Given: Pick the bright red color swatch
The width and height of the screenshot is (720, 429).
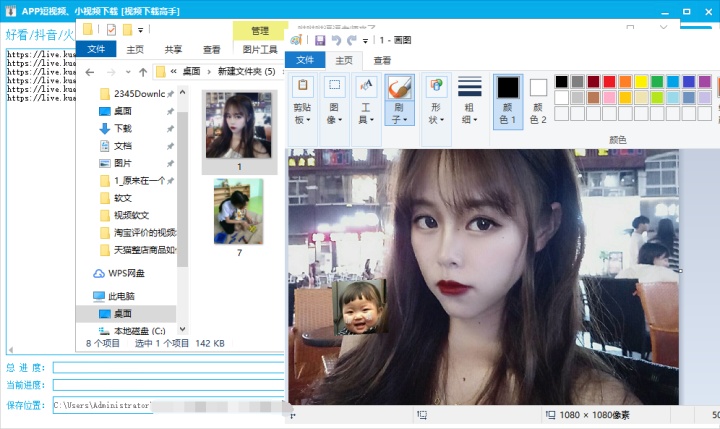Looking at the screenshot, I should pos(609,82).
